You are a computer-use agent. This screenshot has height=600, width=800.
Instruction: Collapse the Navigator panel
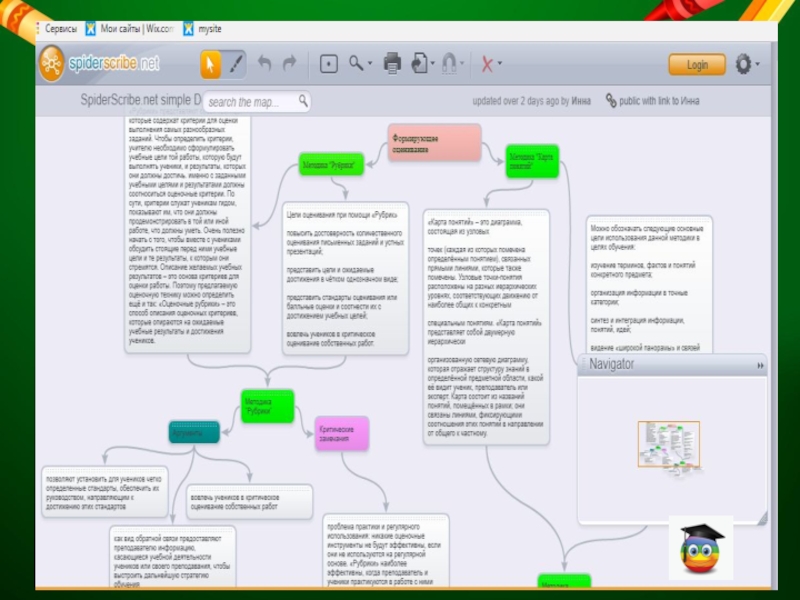(x=759, y=366)
